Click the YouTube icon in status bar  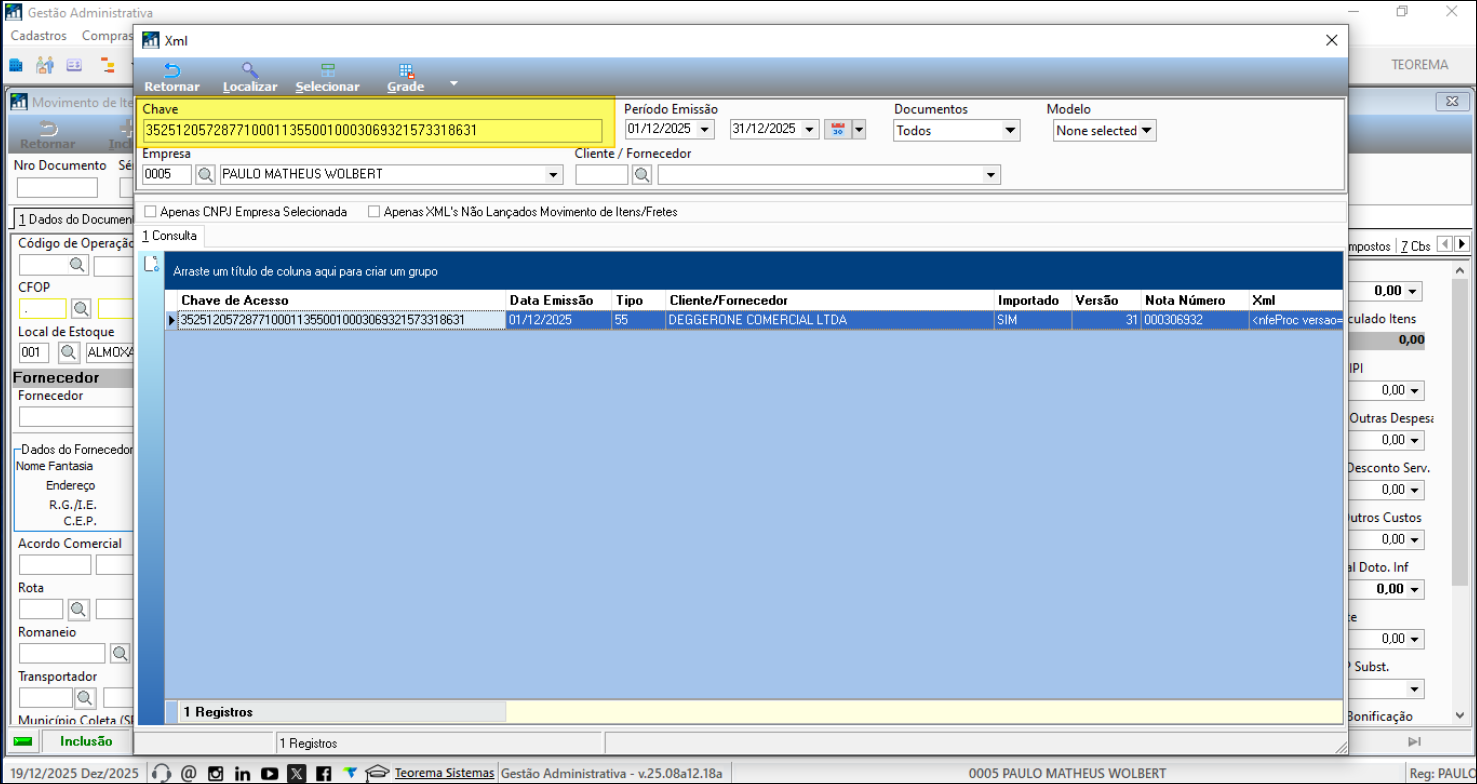coord(269,773)
